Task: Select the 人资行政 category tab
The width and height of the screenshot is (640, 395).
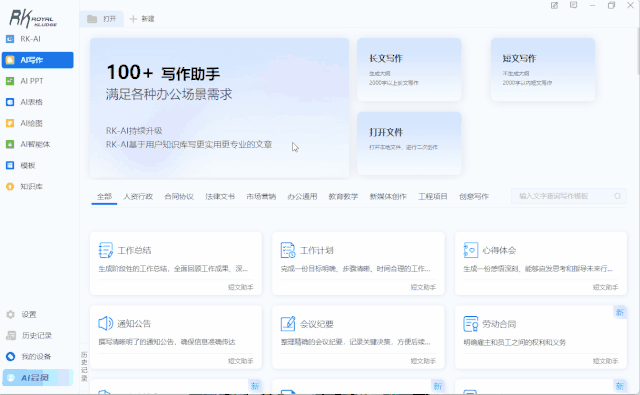Action: tap(138, 196)
